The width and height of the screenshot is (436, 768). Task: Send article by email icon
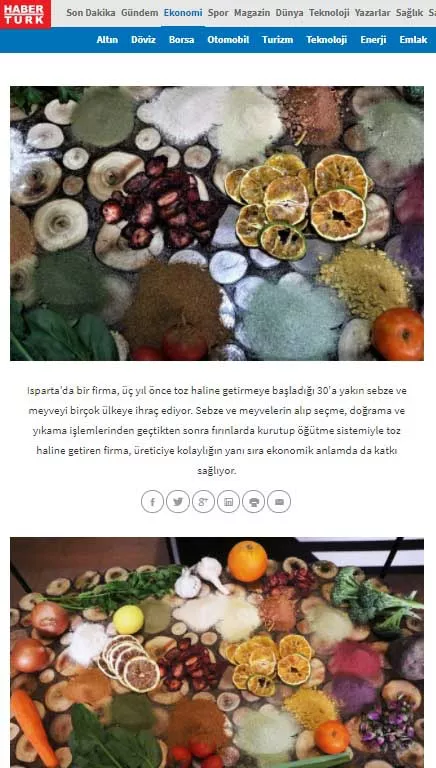coord(279,502)
